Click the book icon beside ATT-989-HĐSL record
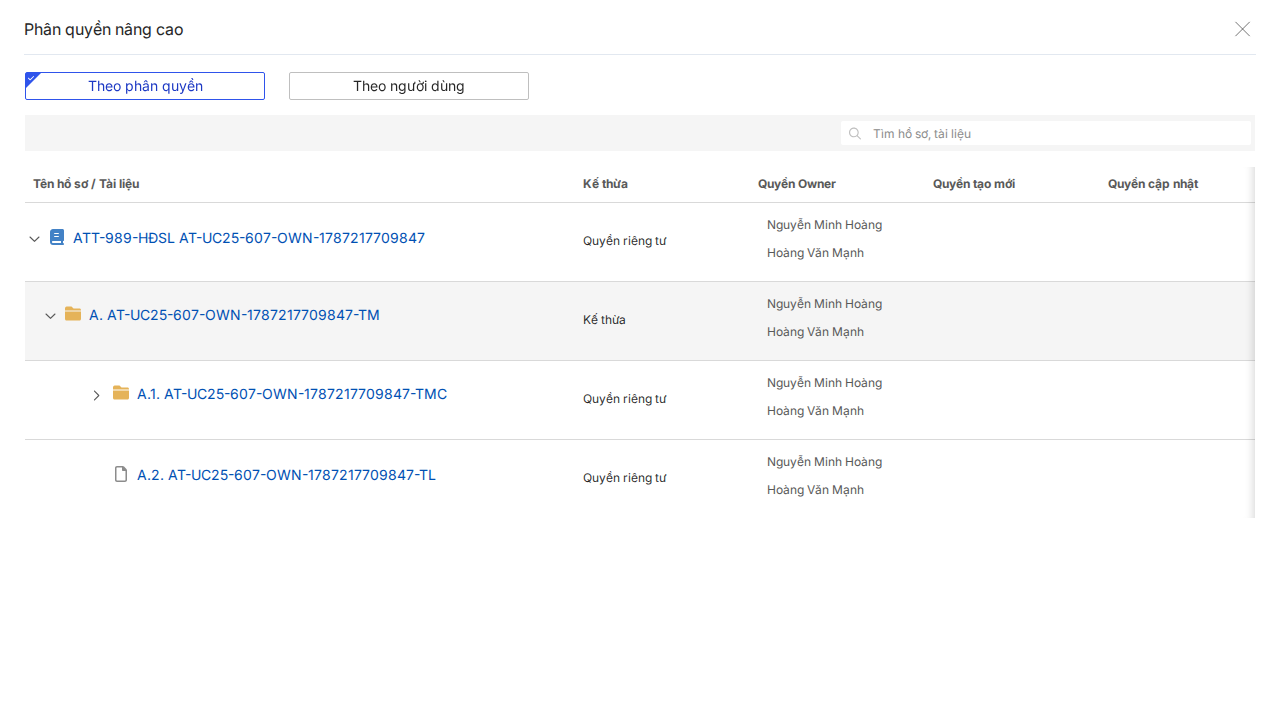 (x=57, y=238)
